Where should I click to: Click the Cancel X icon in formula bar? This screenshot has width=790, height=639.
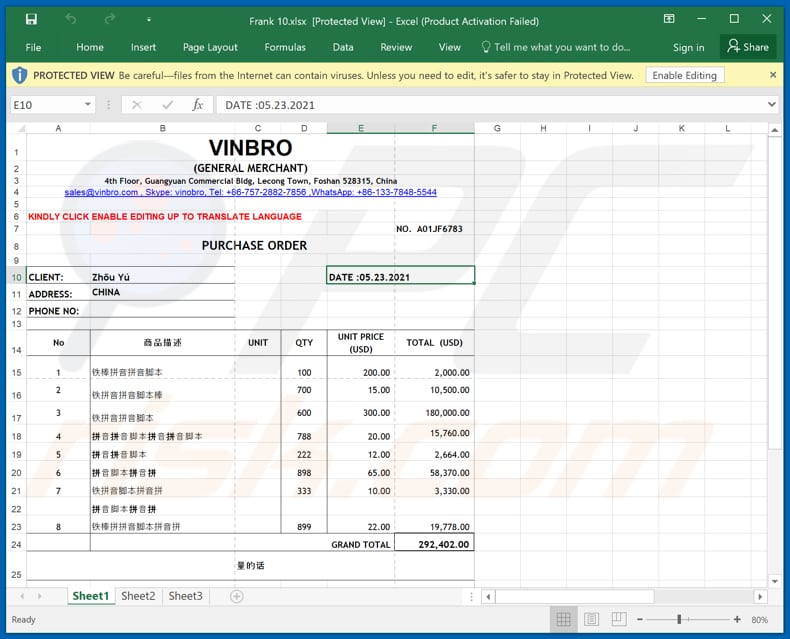click(x=137, y=105)
